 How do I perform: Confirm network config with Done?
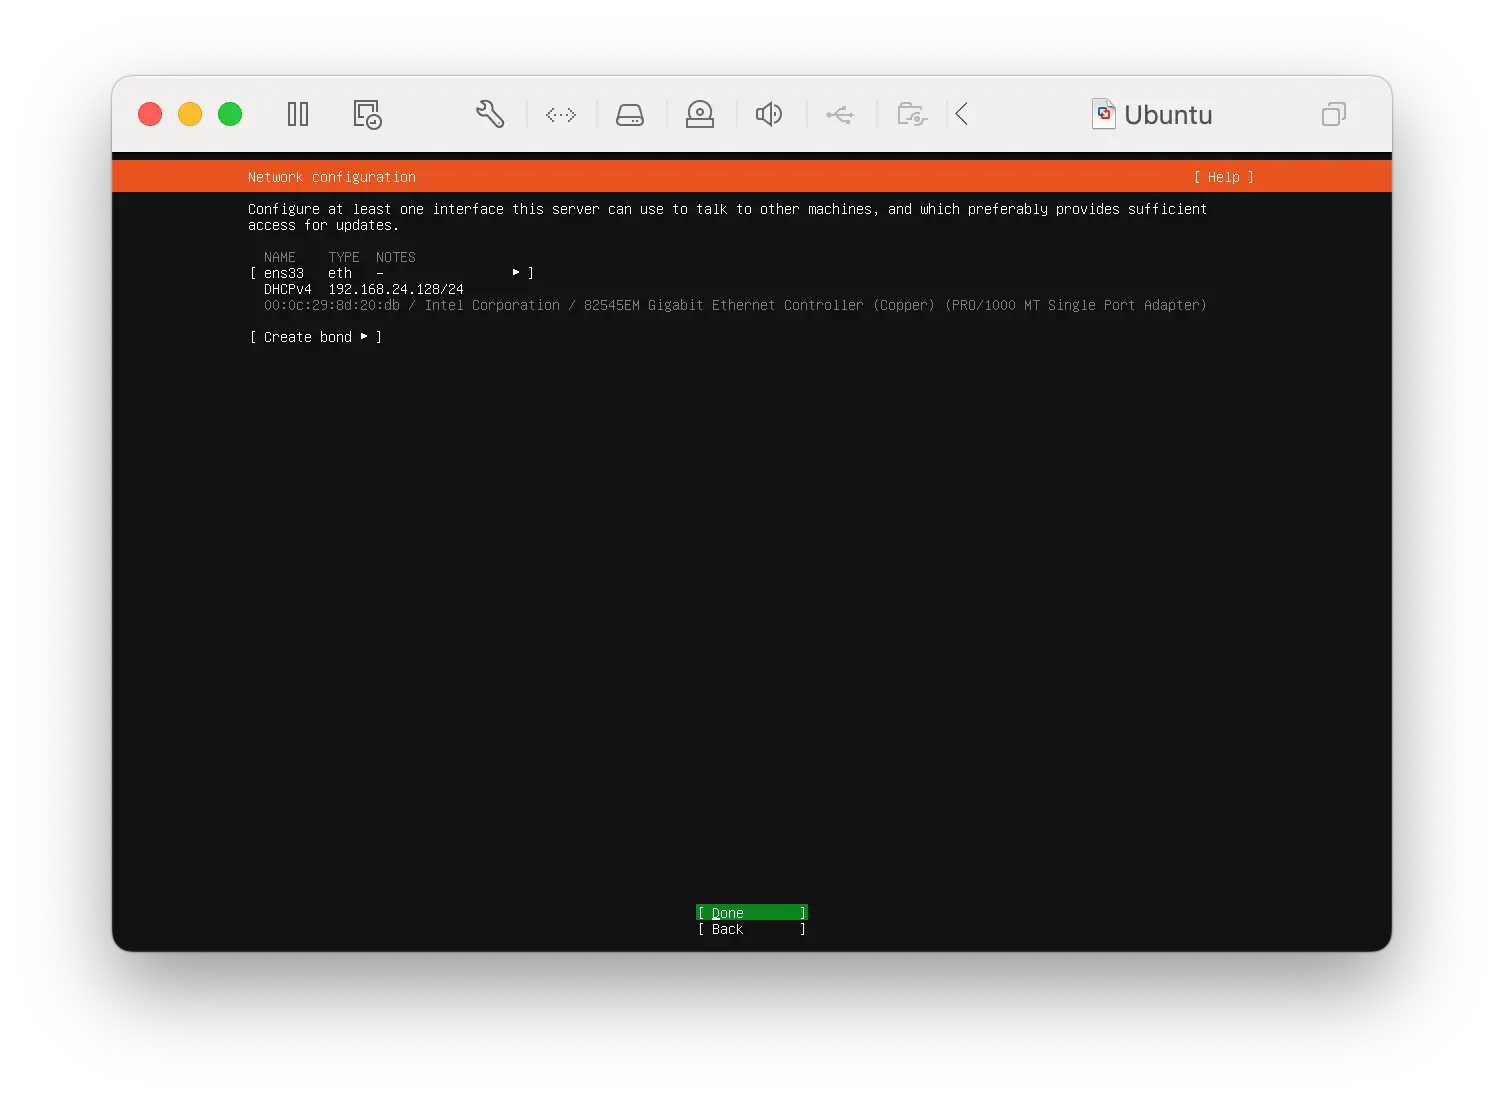point(752,913)
